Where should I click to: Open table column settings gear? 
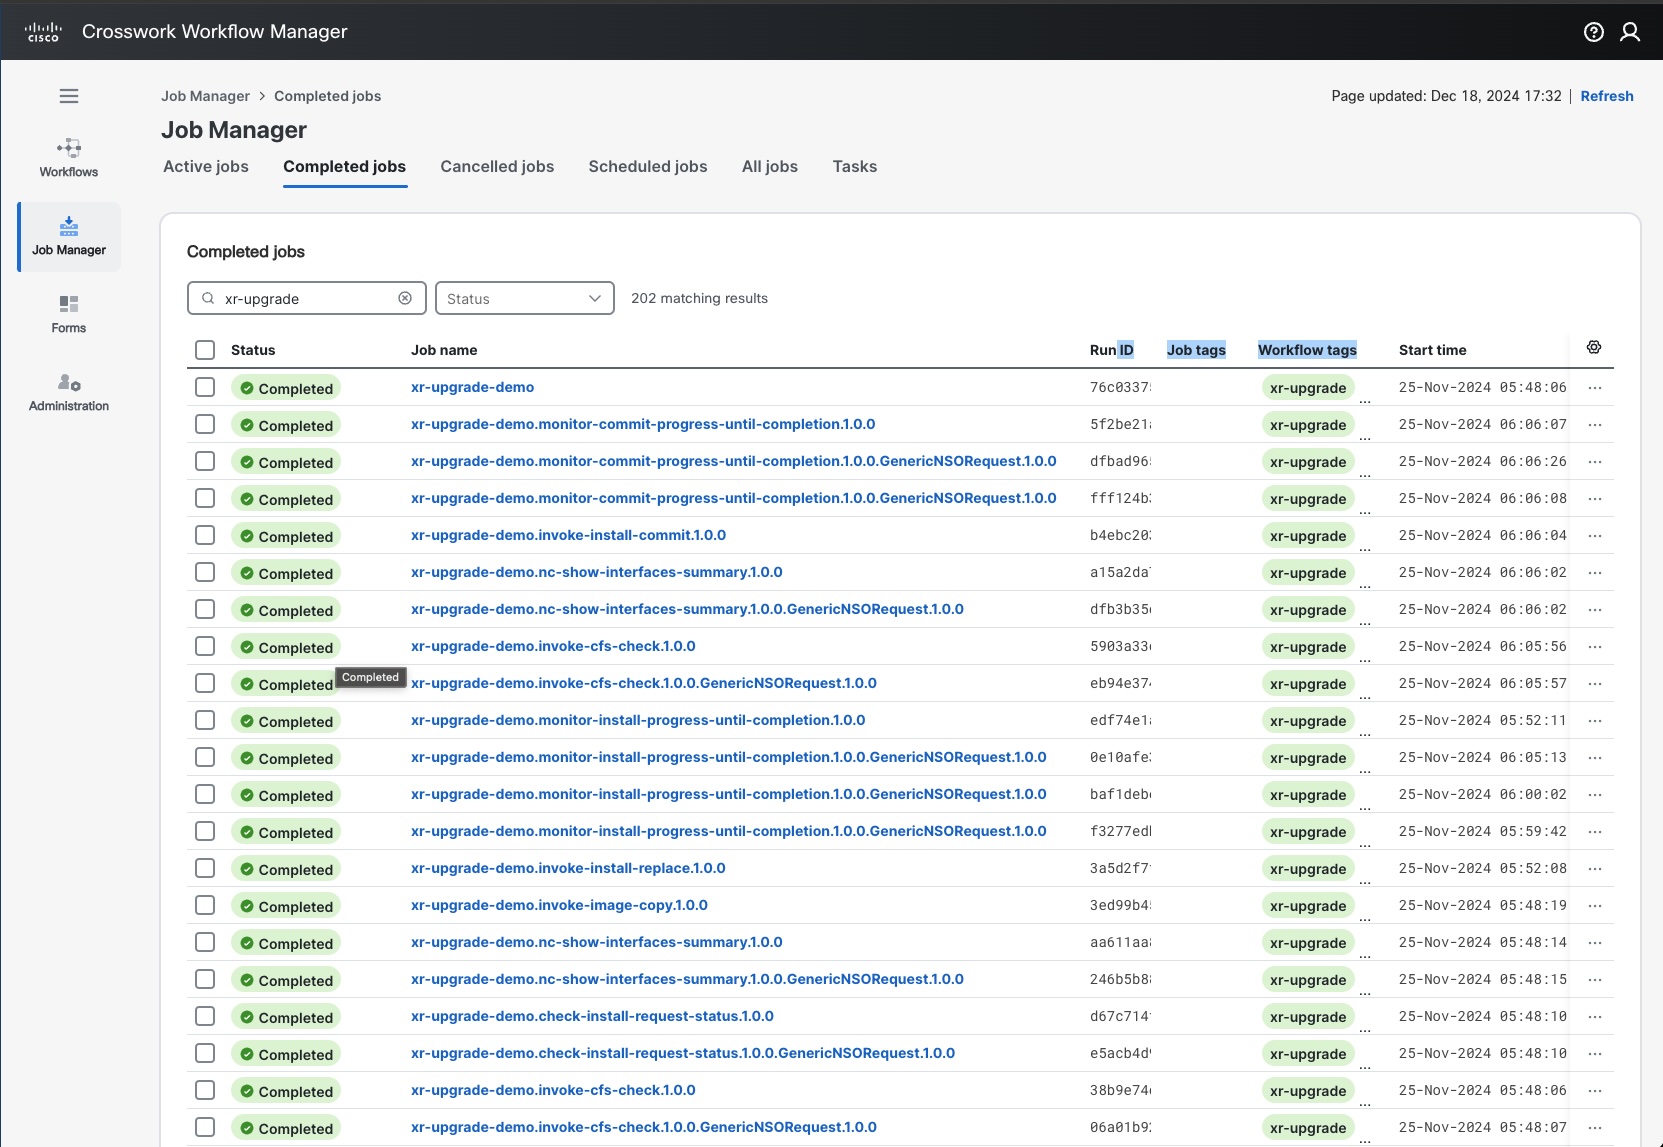[1594, 347]
